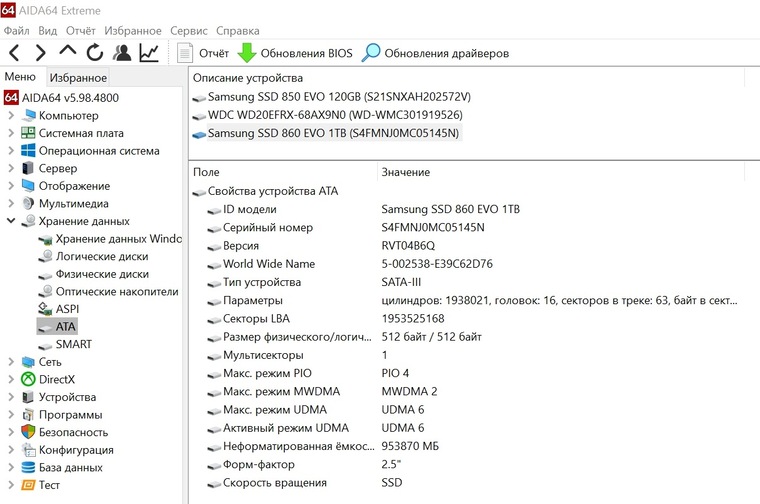Select the Мультимедиа speaker icon
The width and height of the screenshot is (760, 504).
pyautogui.click(x=28, y=204)
